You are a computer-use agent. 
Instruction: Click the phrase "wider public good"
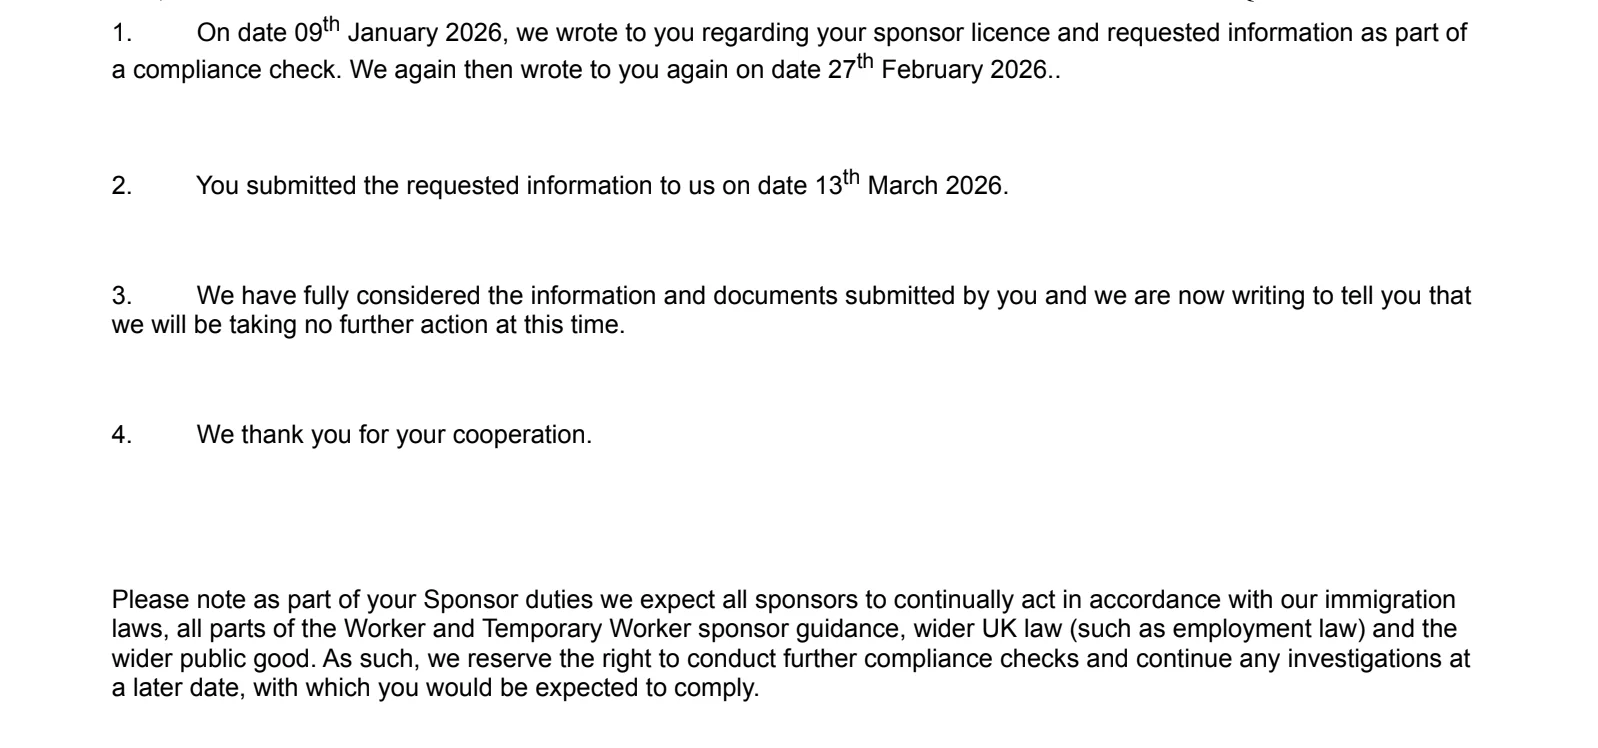click(211, 659)
